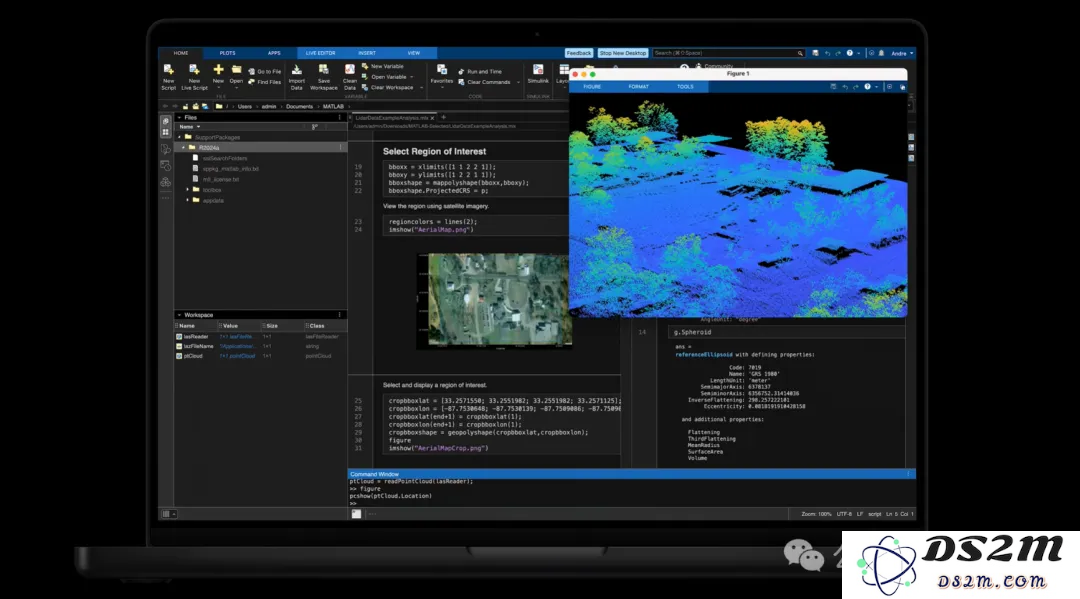
Task: Click the UTF-8 encoding status entry
Action: click(844, 514)
